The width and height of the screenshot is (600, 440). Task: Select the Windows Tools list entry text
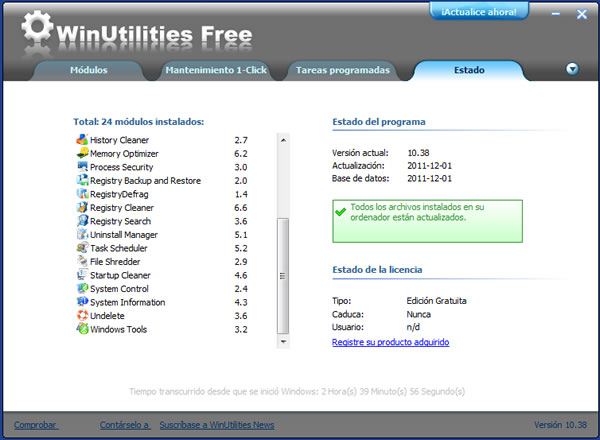pos(118,329)
